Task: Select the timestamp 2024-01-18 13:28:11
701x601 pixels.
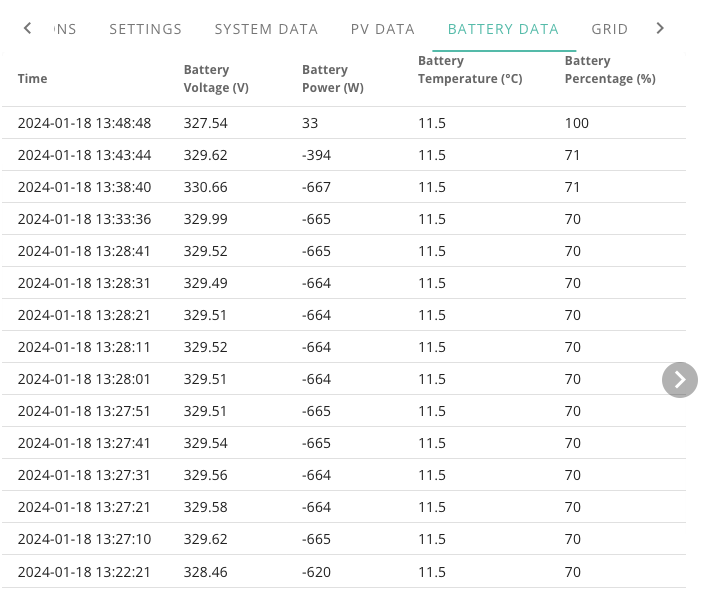Action: pos(84,347)
